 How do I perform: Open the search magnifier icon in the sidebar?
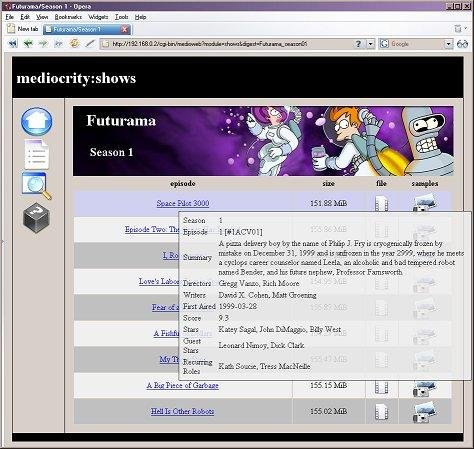click(37, 186)
